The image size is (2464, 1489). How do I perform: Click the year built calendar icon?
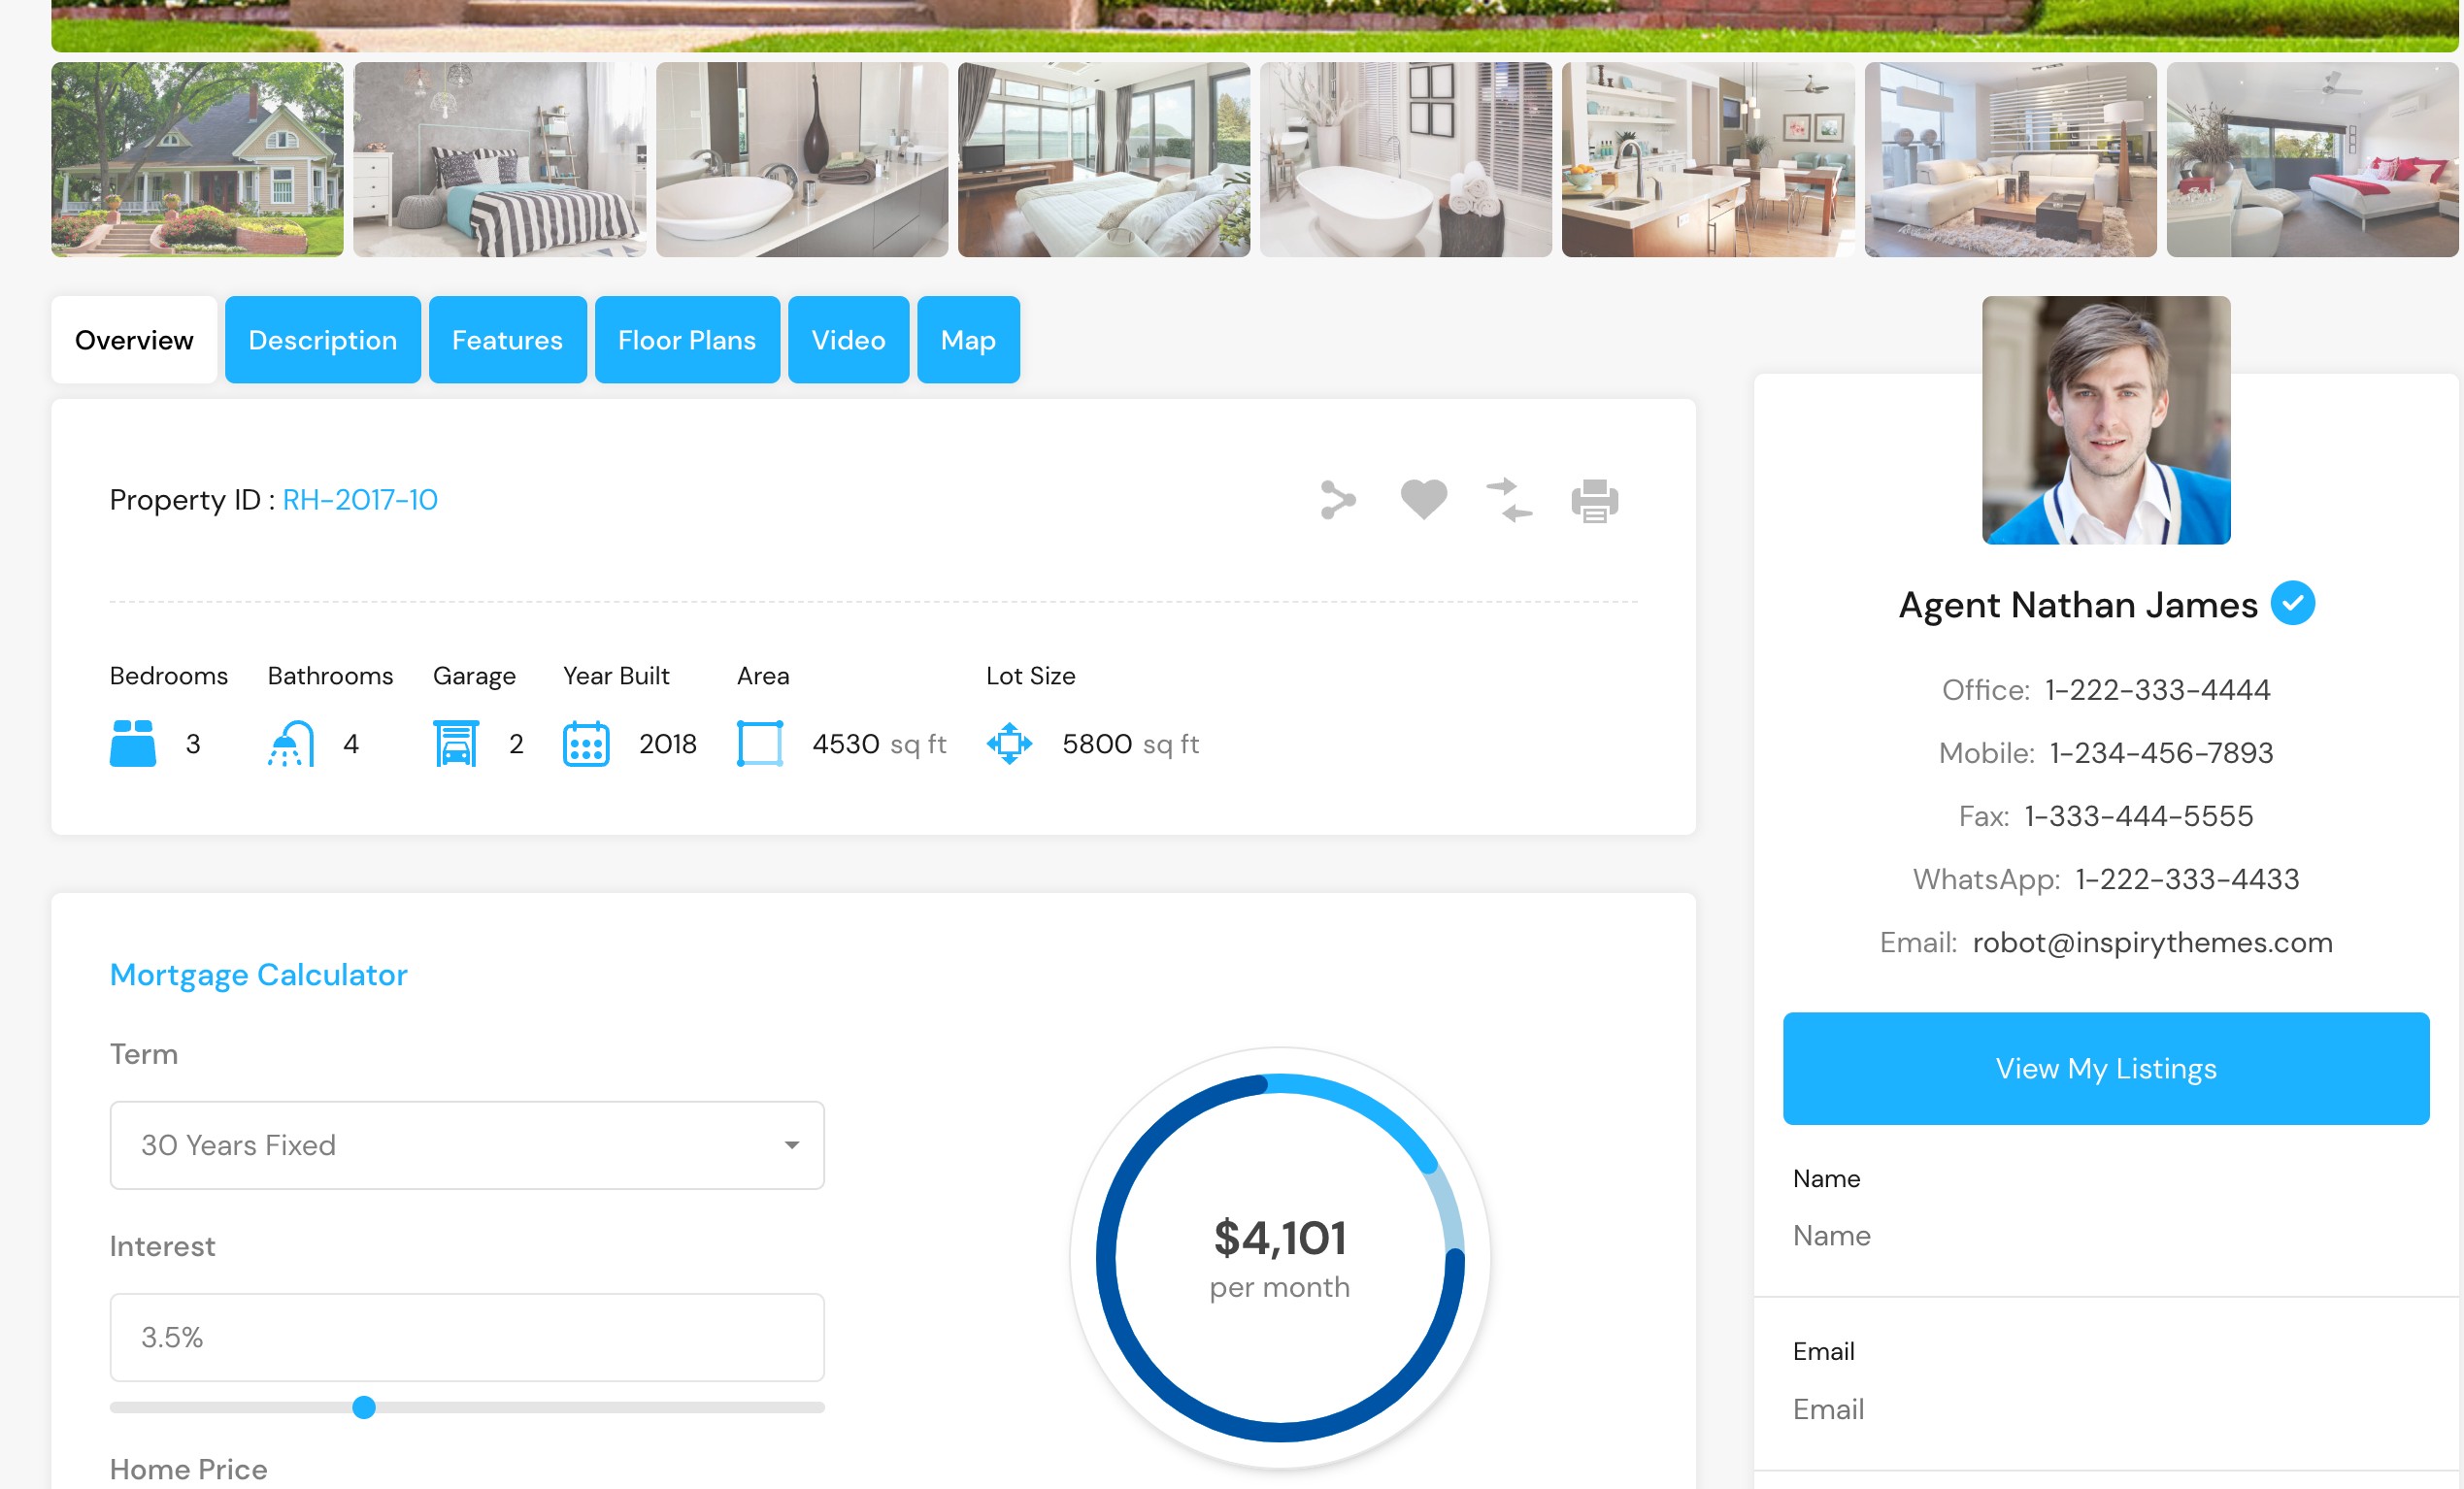tap(586, 744)
